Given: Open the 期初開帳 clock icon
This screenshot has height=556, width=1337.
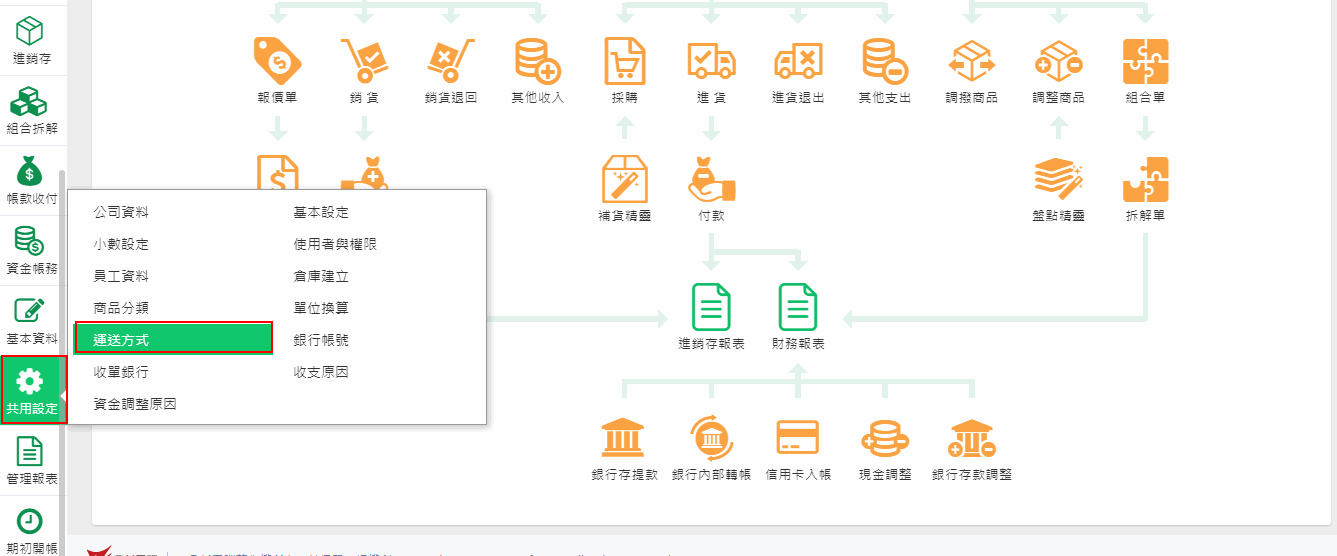Looking at the screenshot, I should [30, 521].
